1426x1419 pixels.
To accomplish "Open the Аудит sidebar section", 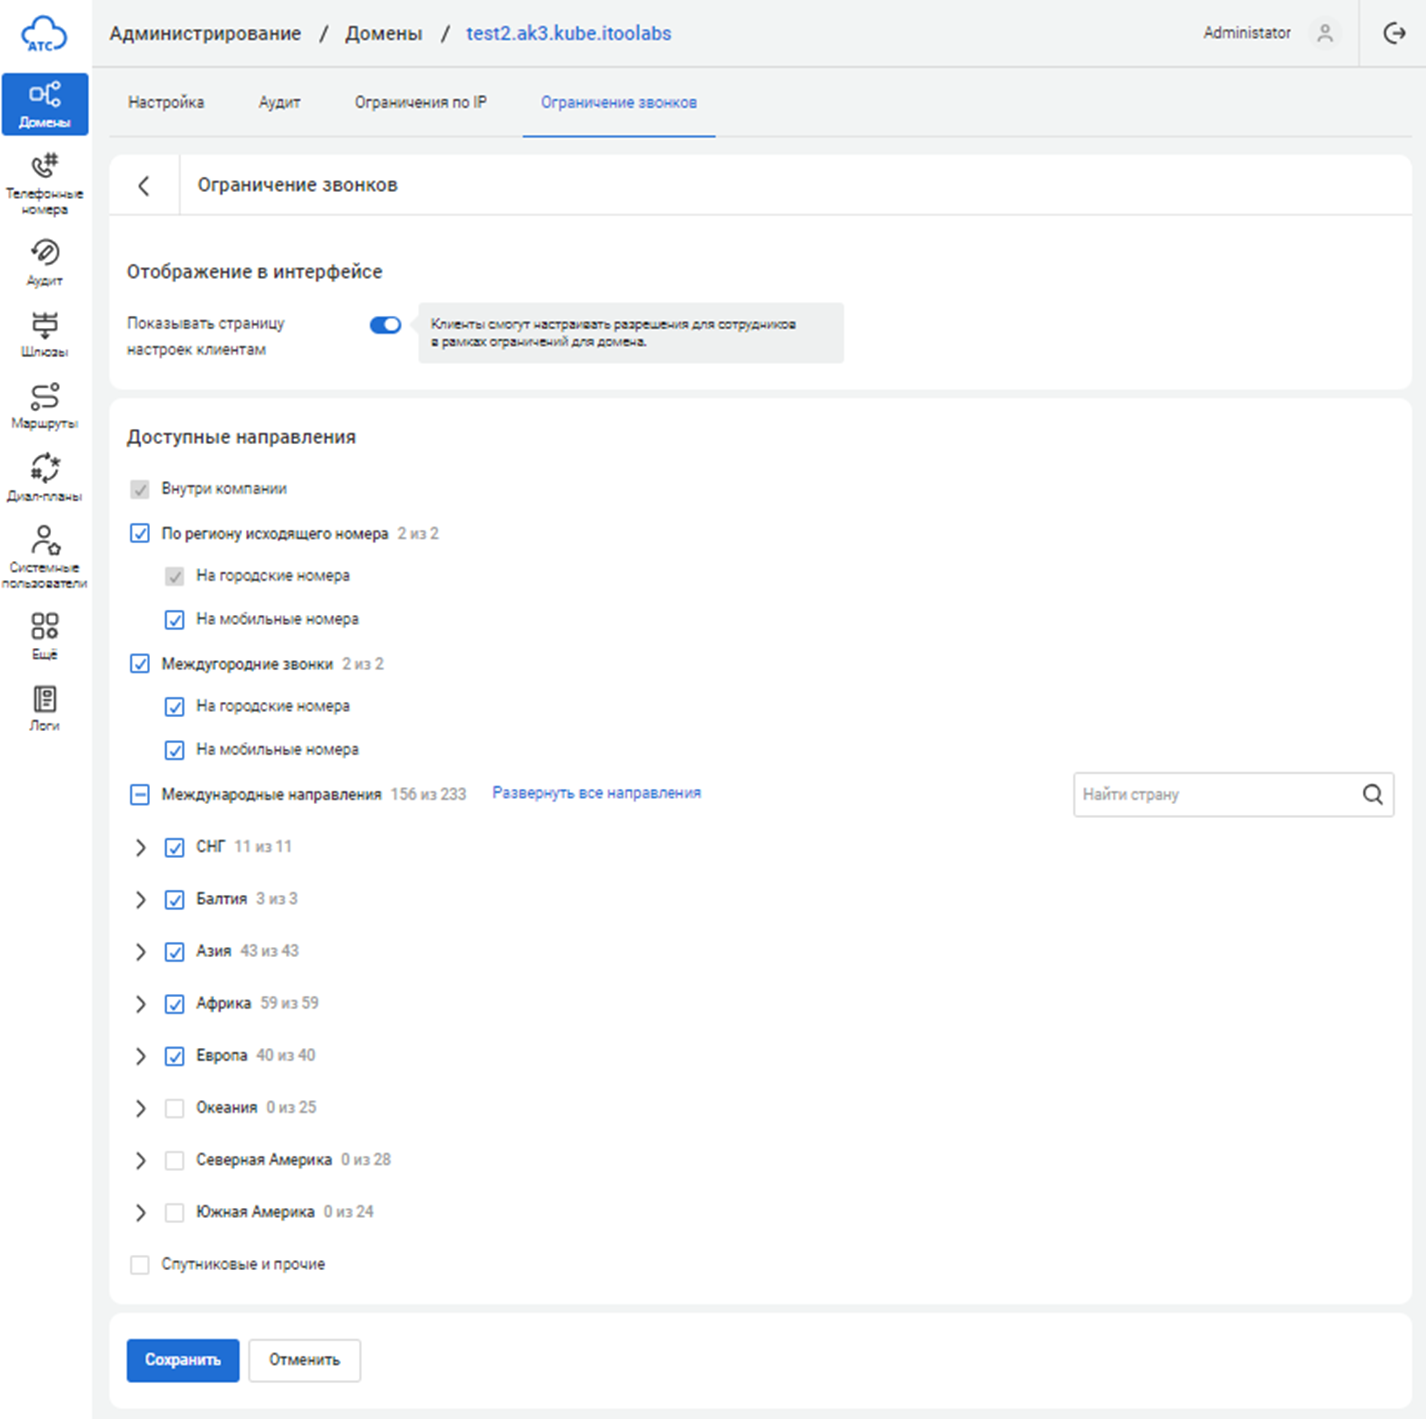I will (45, 262).
